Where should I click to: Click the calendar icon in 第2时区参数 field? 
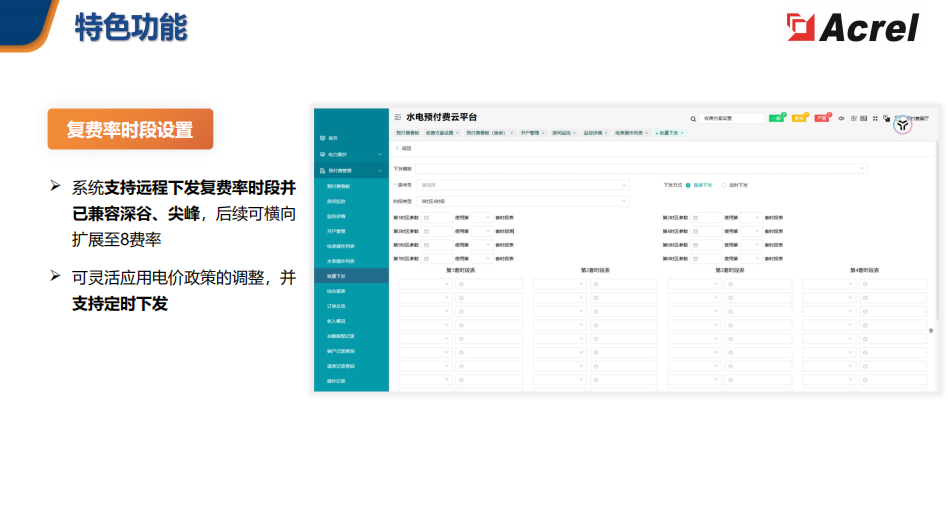(x=695, y=218)
